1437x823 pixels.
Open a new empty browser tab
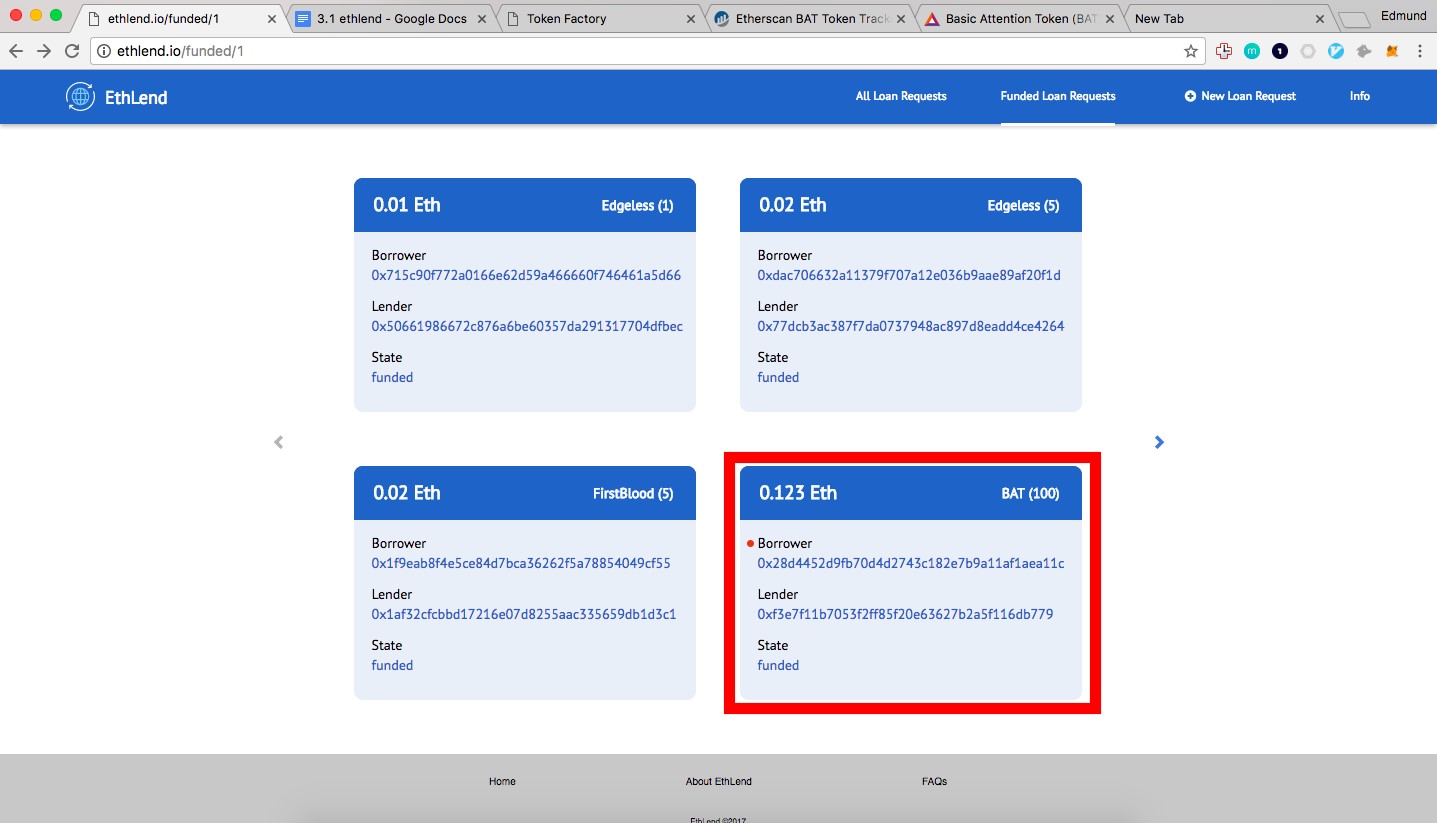pos(1353,19)
